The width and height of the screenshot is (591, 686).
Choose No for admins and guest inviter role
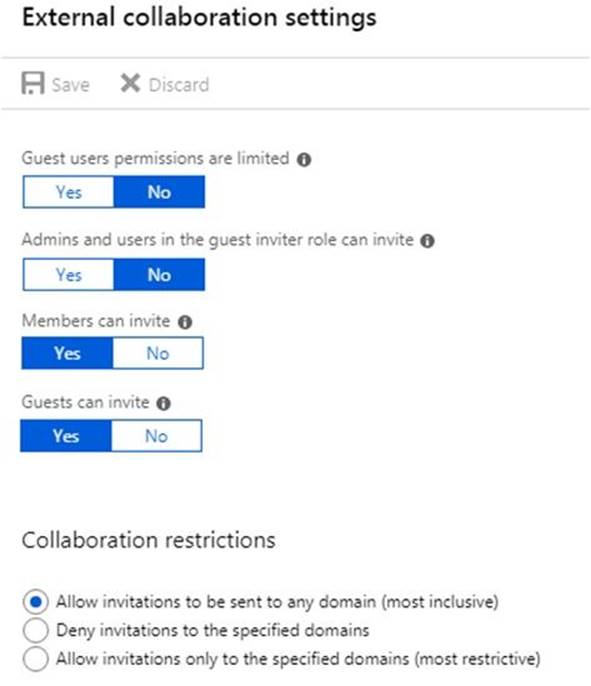159,275
